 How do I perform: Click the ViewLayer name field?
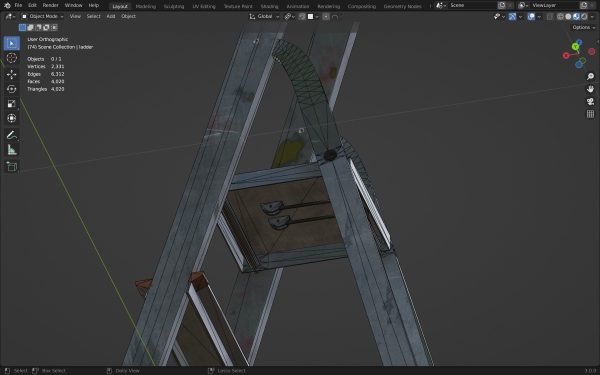(555, 5)
